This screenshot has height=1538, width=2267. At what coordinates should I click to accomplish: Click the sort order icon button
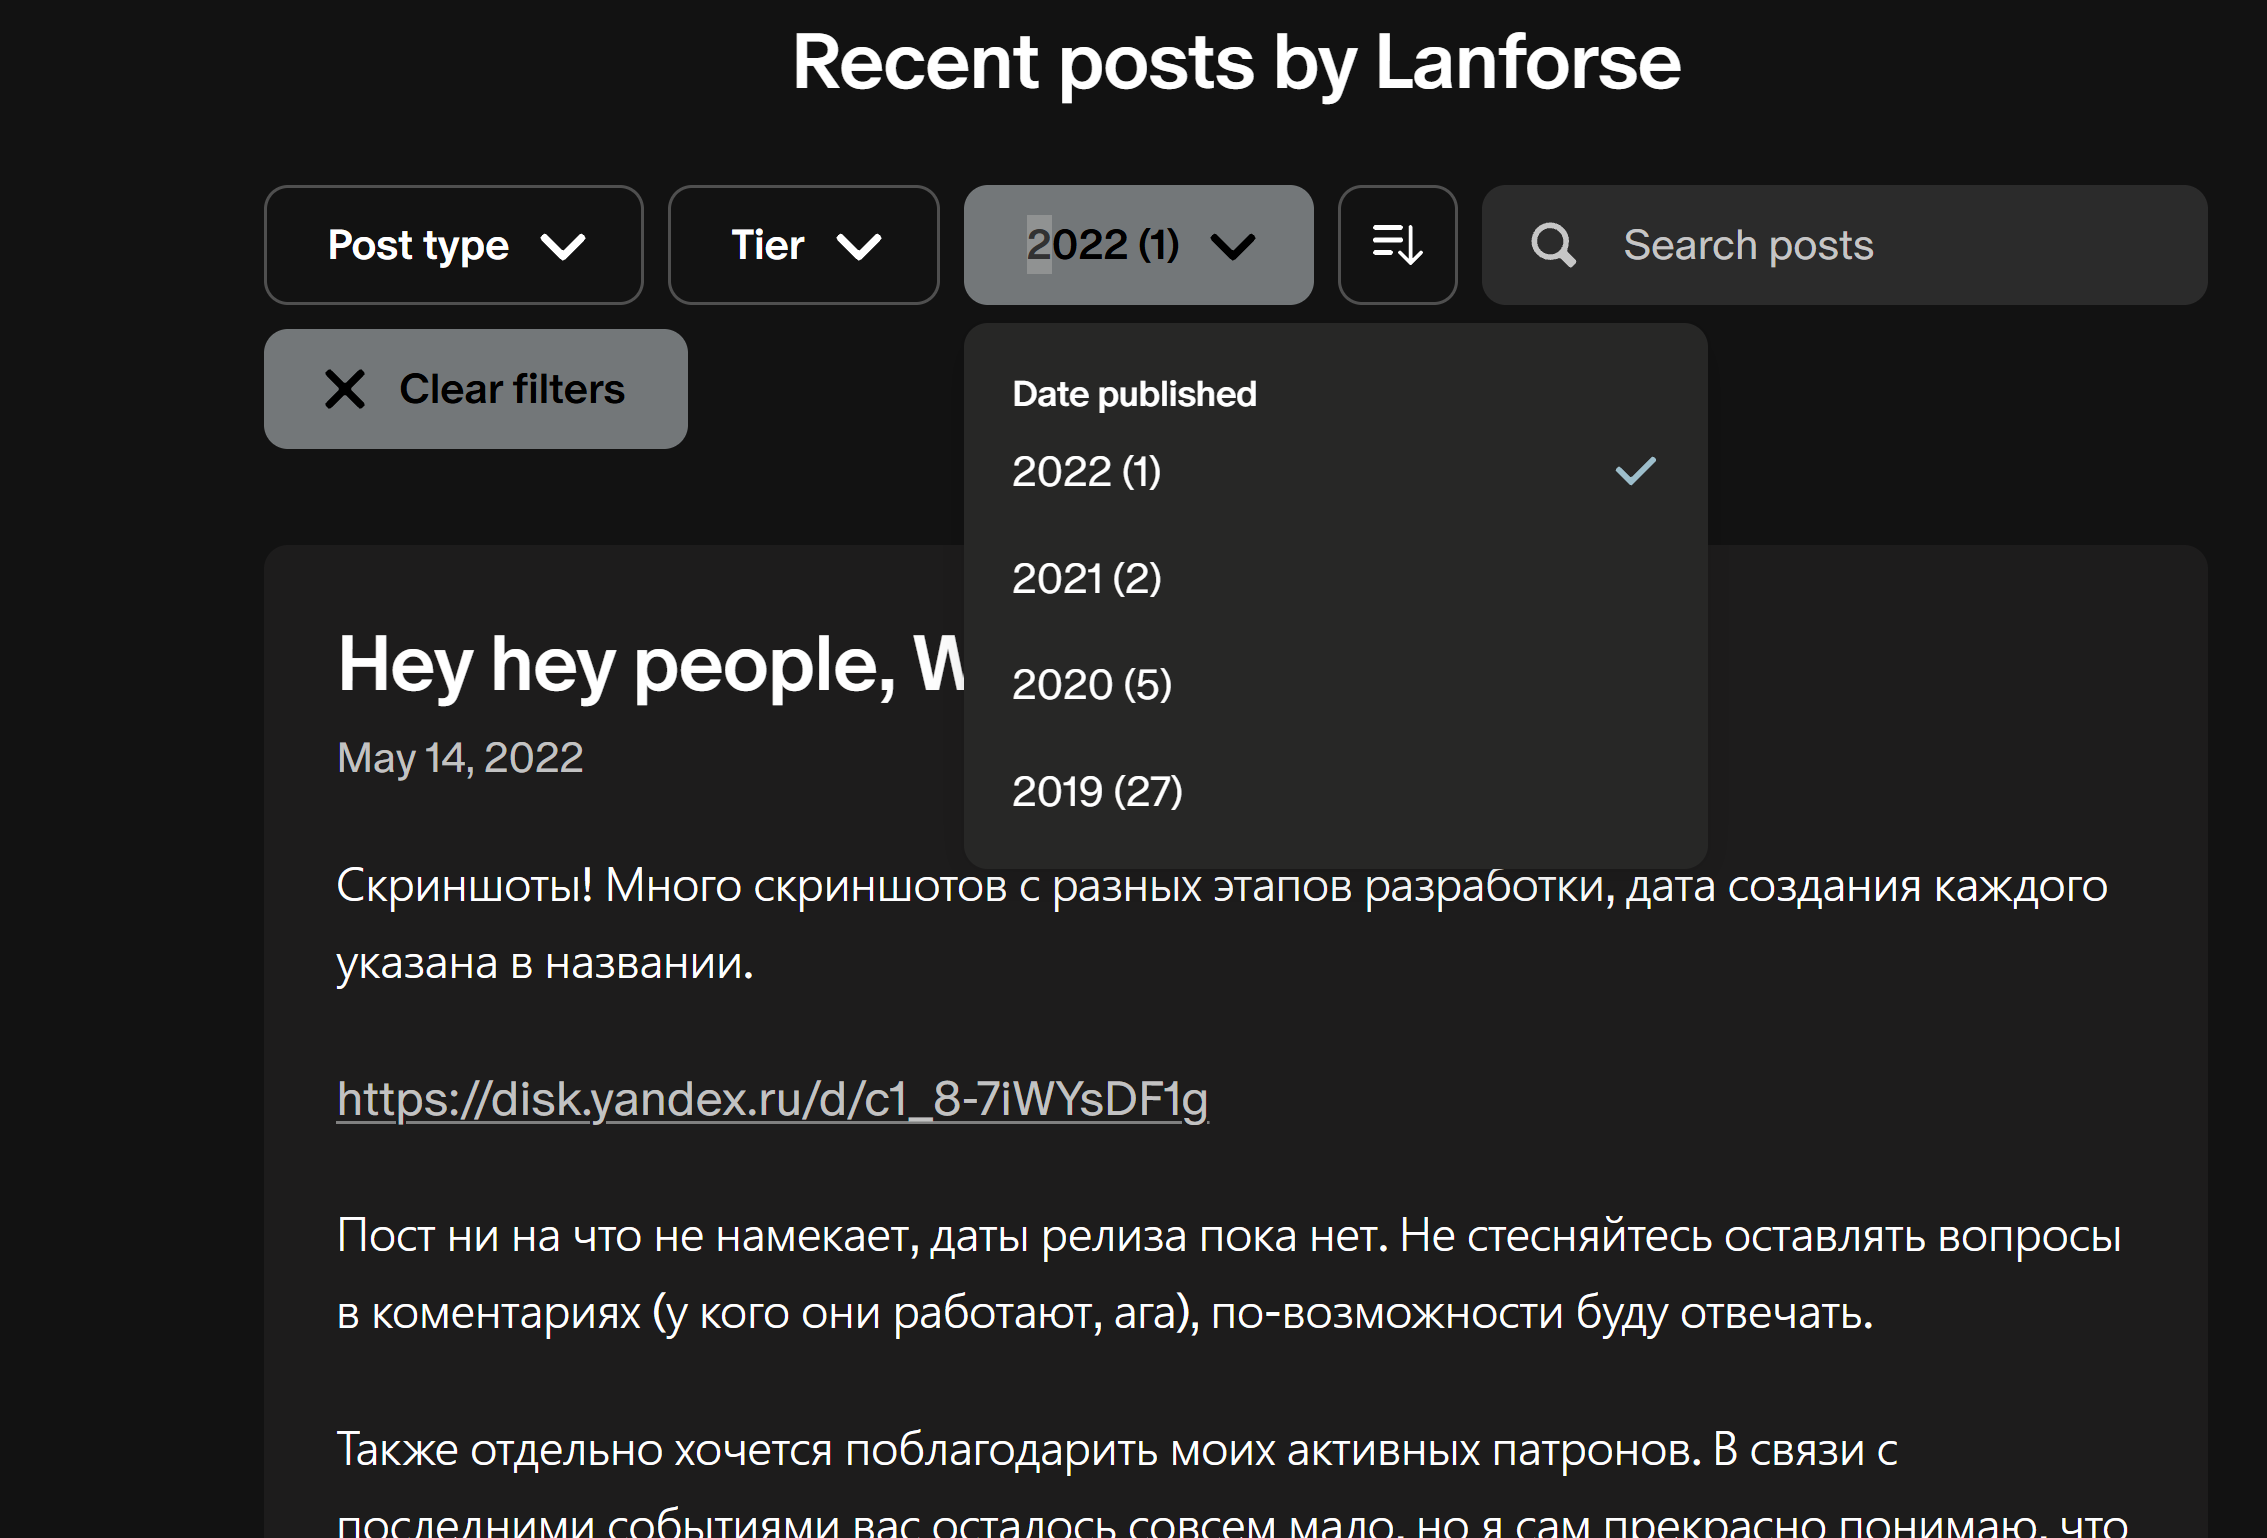(1397, 245)
